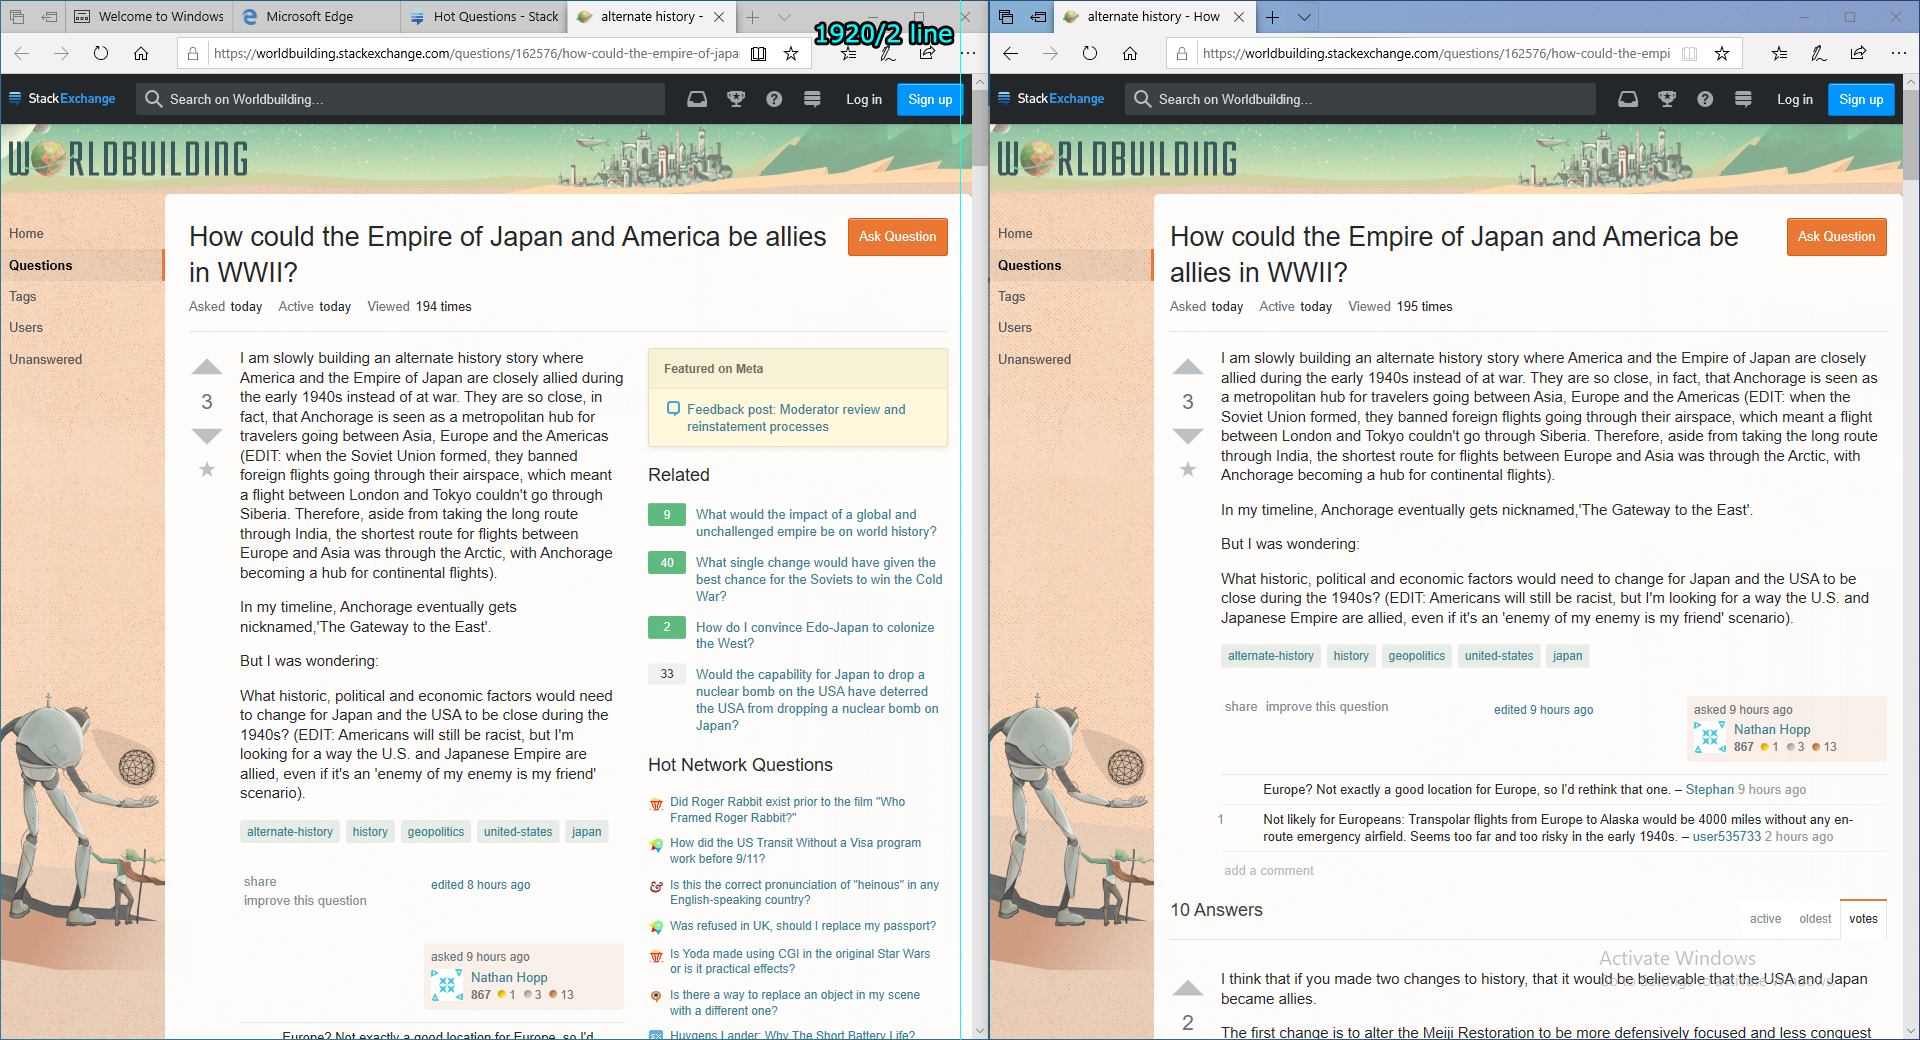Click Back arrow in left Edge window

point(22,53)
